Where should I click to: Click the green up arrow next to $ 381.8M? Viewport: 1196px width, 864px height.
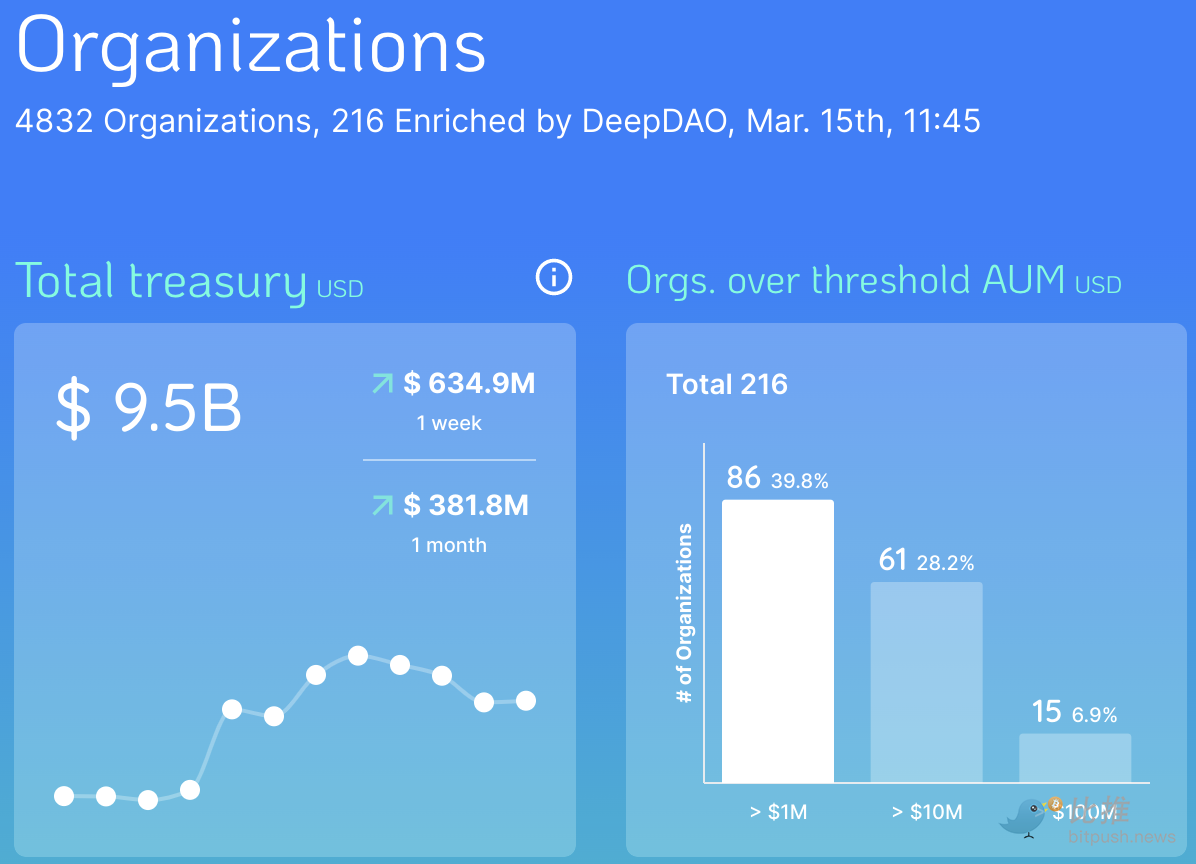(382, 505)
